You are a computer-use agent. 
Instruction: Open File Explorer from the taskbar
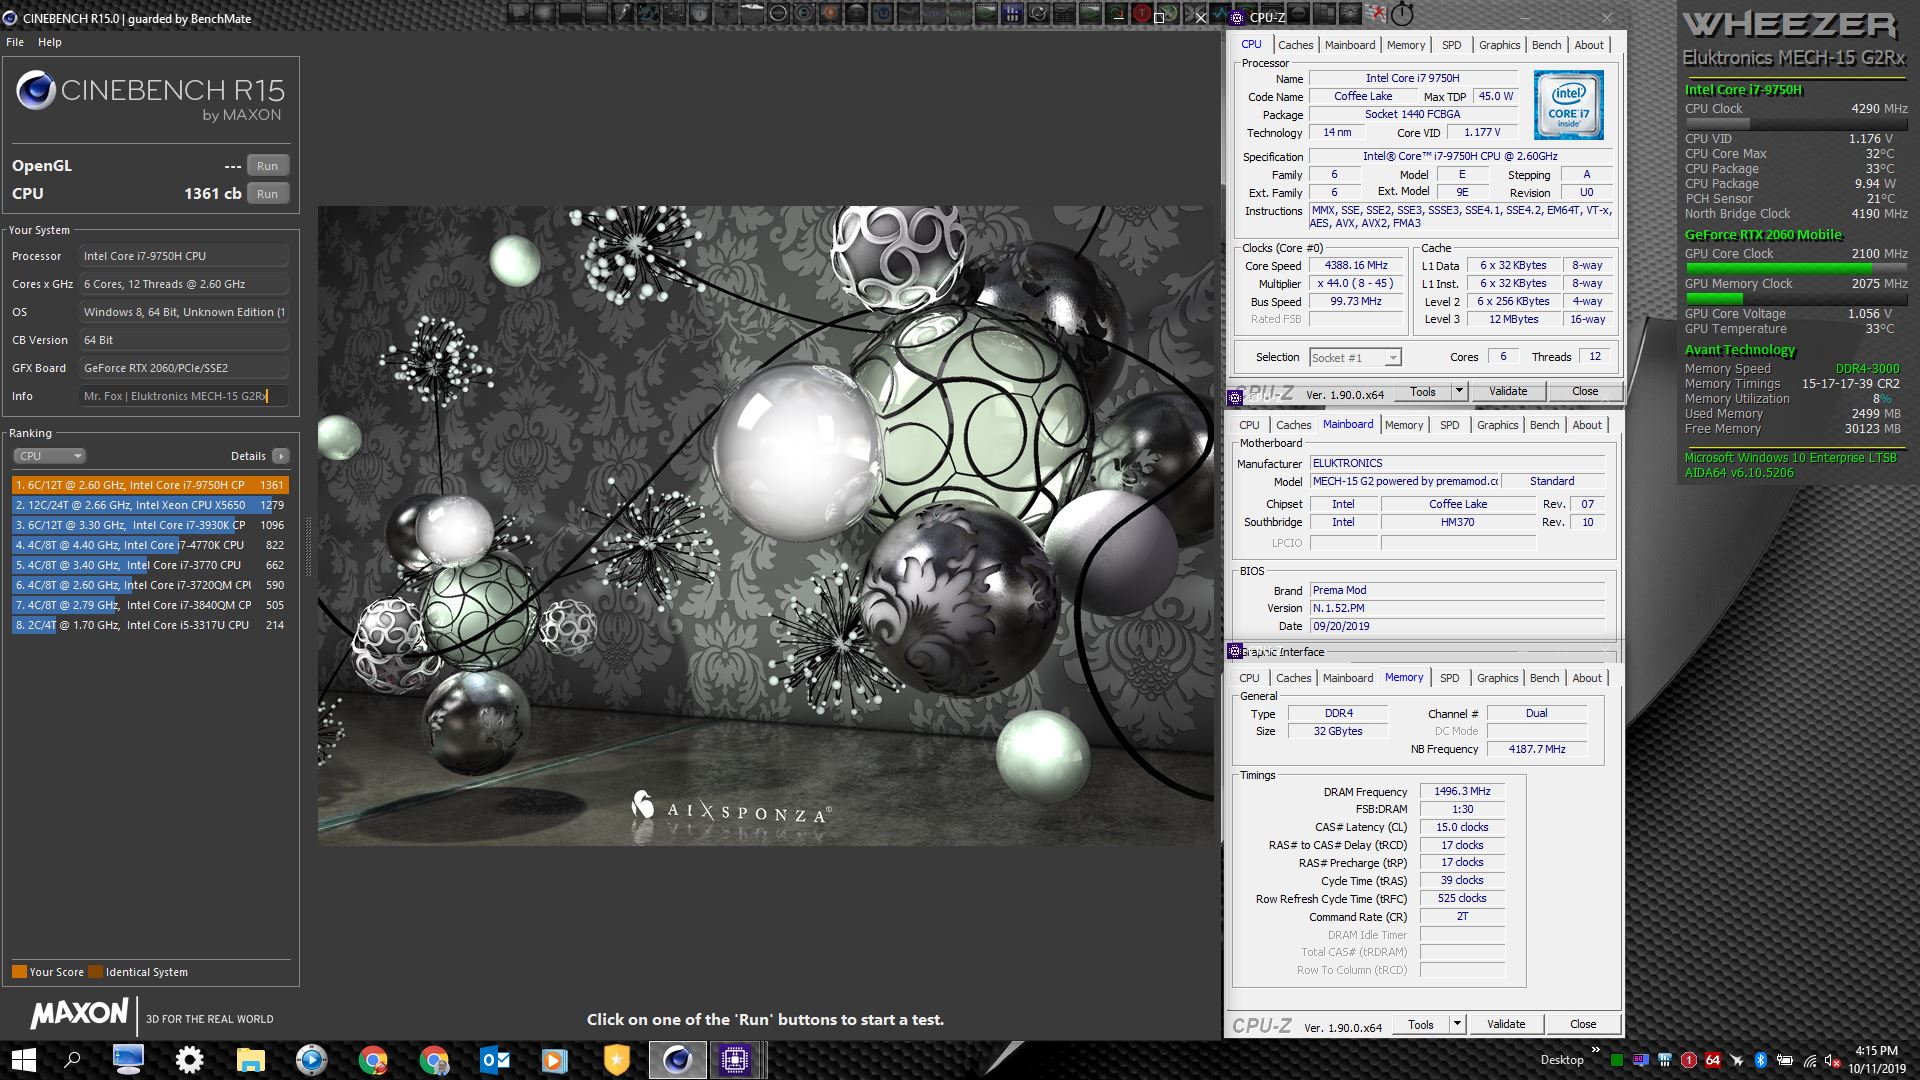pyautogui.click(x=250, y=1059)
